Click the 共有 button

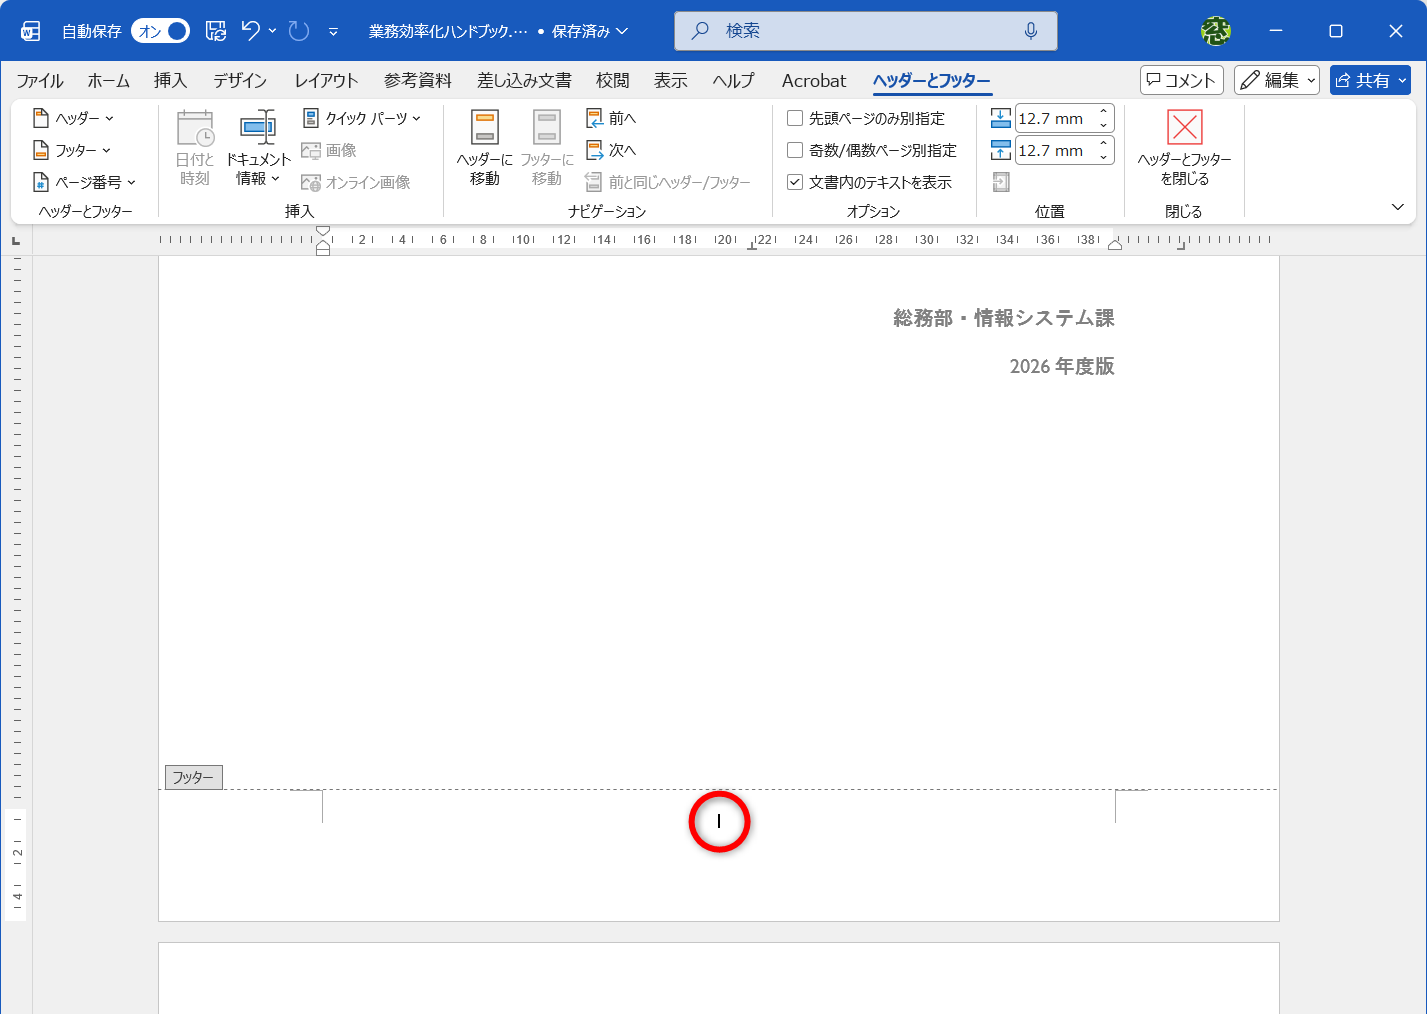(1370, 80)
